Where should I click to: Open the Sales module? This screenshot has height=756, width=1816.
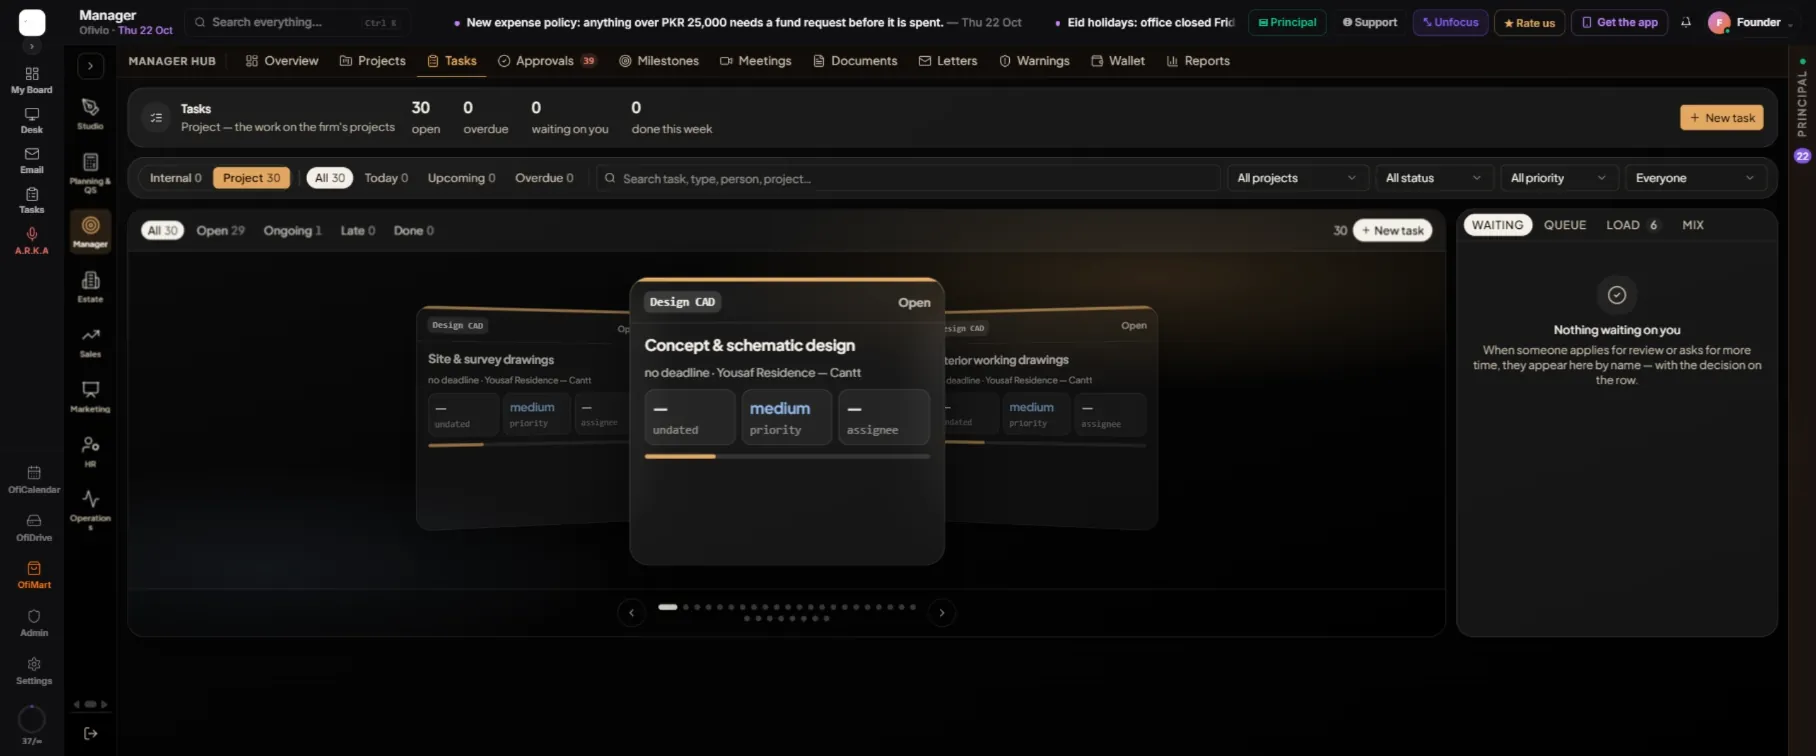coord(90,342)
